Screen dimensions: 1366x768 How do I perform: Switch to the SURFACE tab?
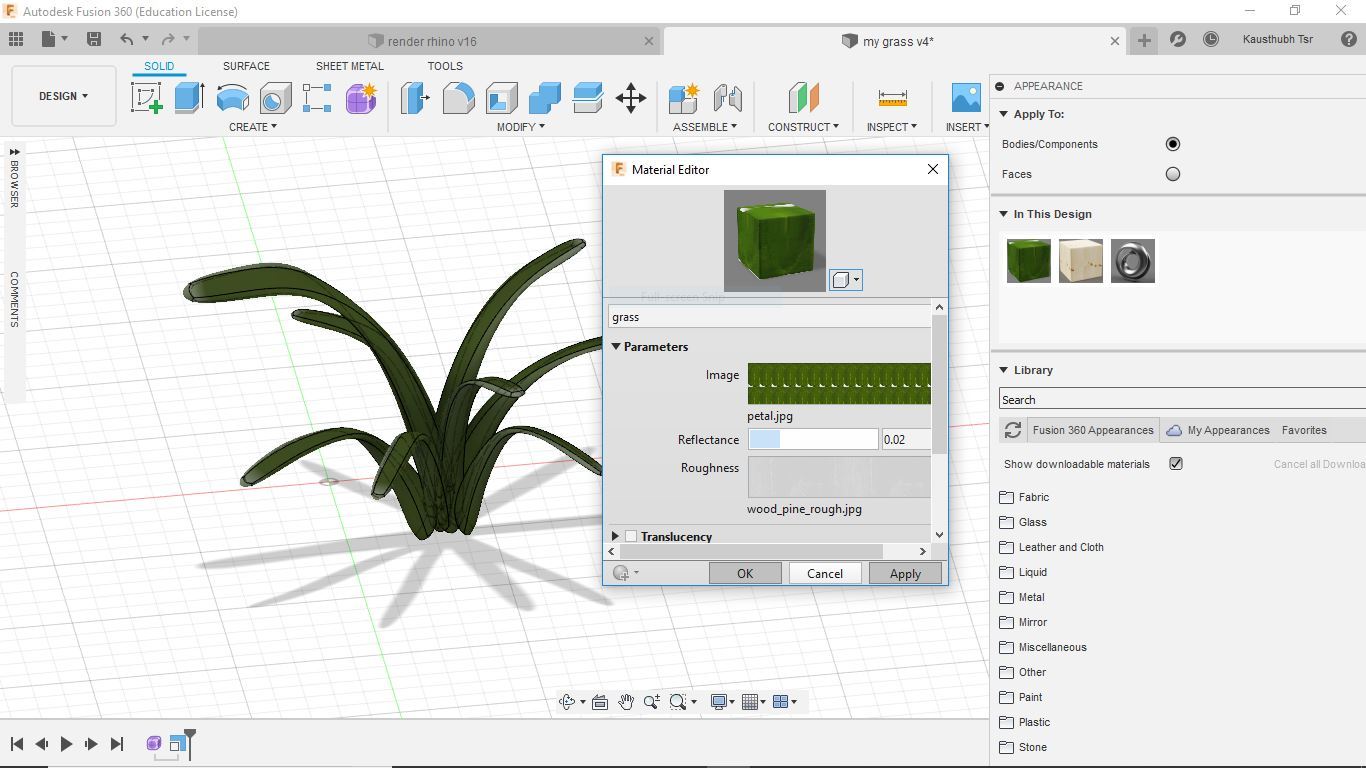(246, 66)
